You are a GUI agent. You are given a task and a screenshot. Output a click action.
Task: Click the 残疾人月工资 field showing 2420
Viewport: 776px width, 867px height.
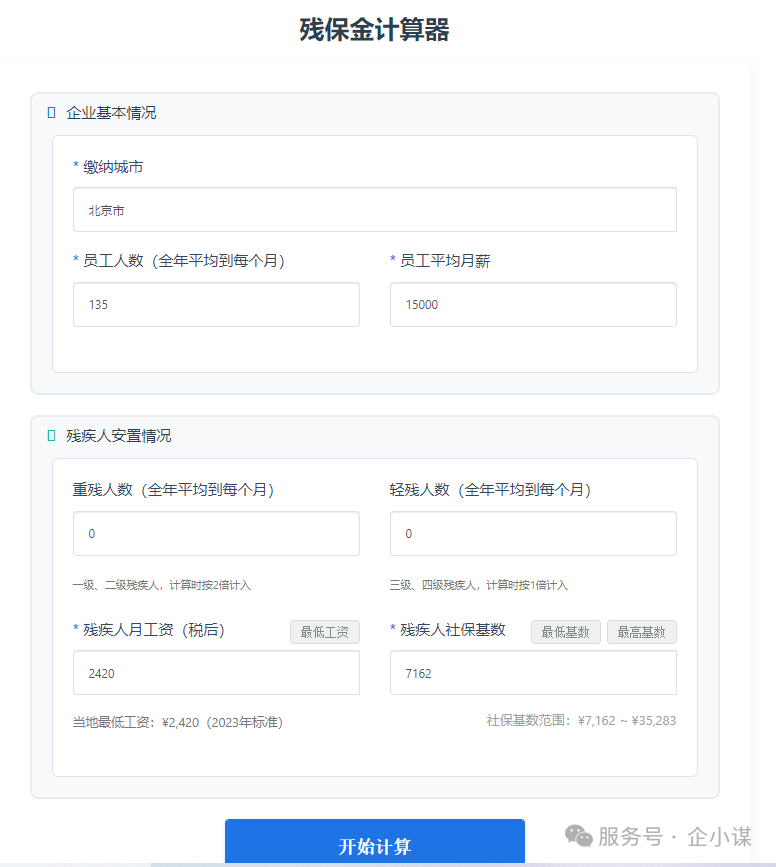point(216,673)
